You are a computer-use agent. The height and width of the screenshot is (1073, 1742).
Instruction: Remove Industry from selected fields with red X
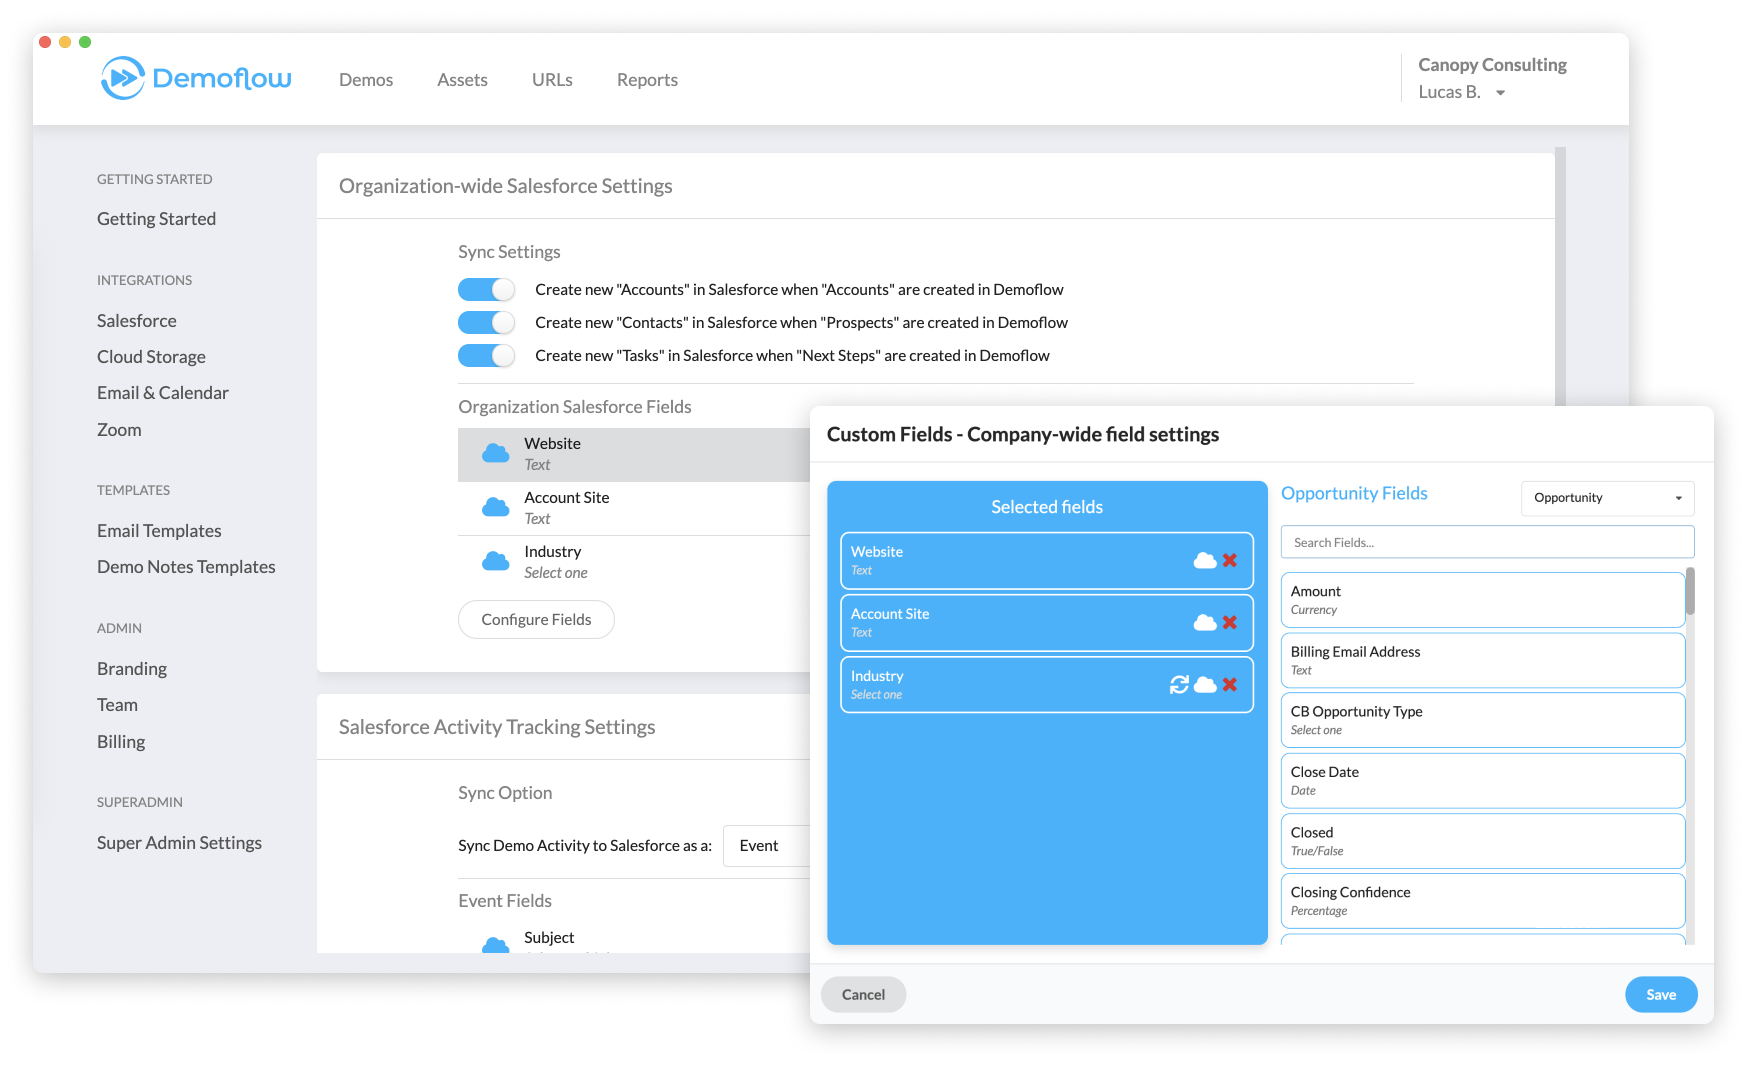[x=1230, y=684]
